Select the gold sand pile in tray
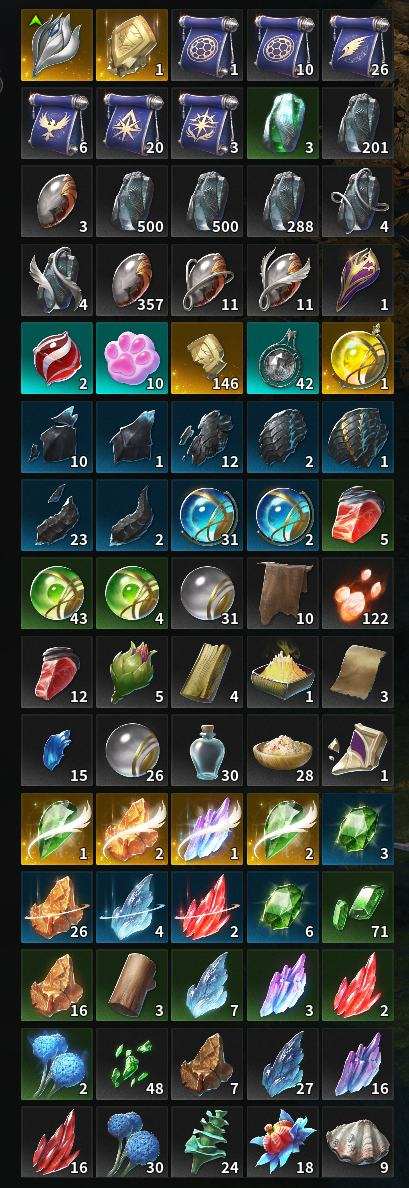This screenshot has width=409, height=1188. pyautogui.click(x=282, y=672)
